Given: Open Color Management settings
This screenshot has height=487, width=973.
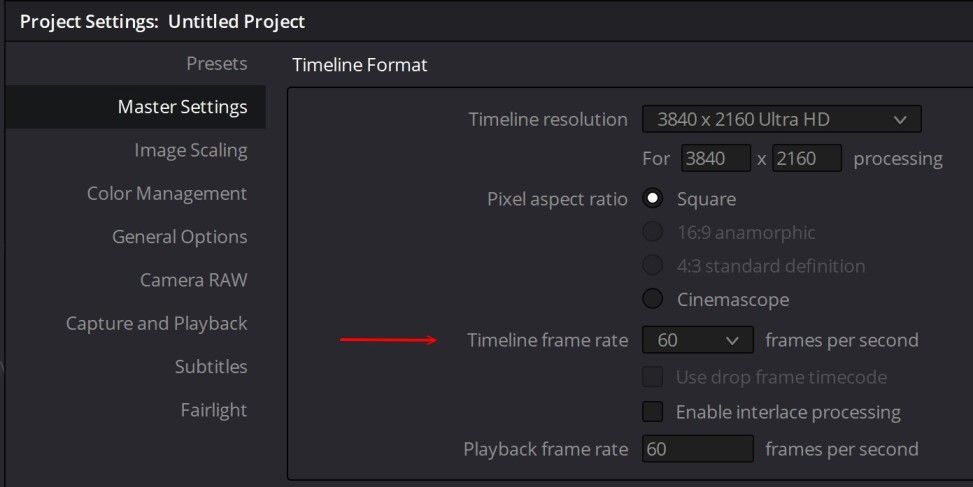Looking at the screenshot, I should [x=166, y=193].
